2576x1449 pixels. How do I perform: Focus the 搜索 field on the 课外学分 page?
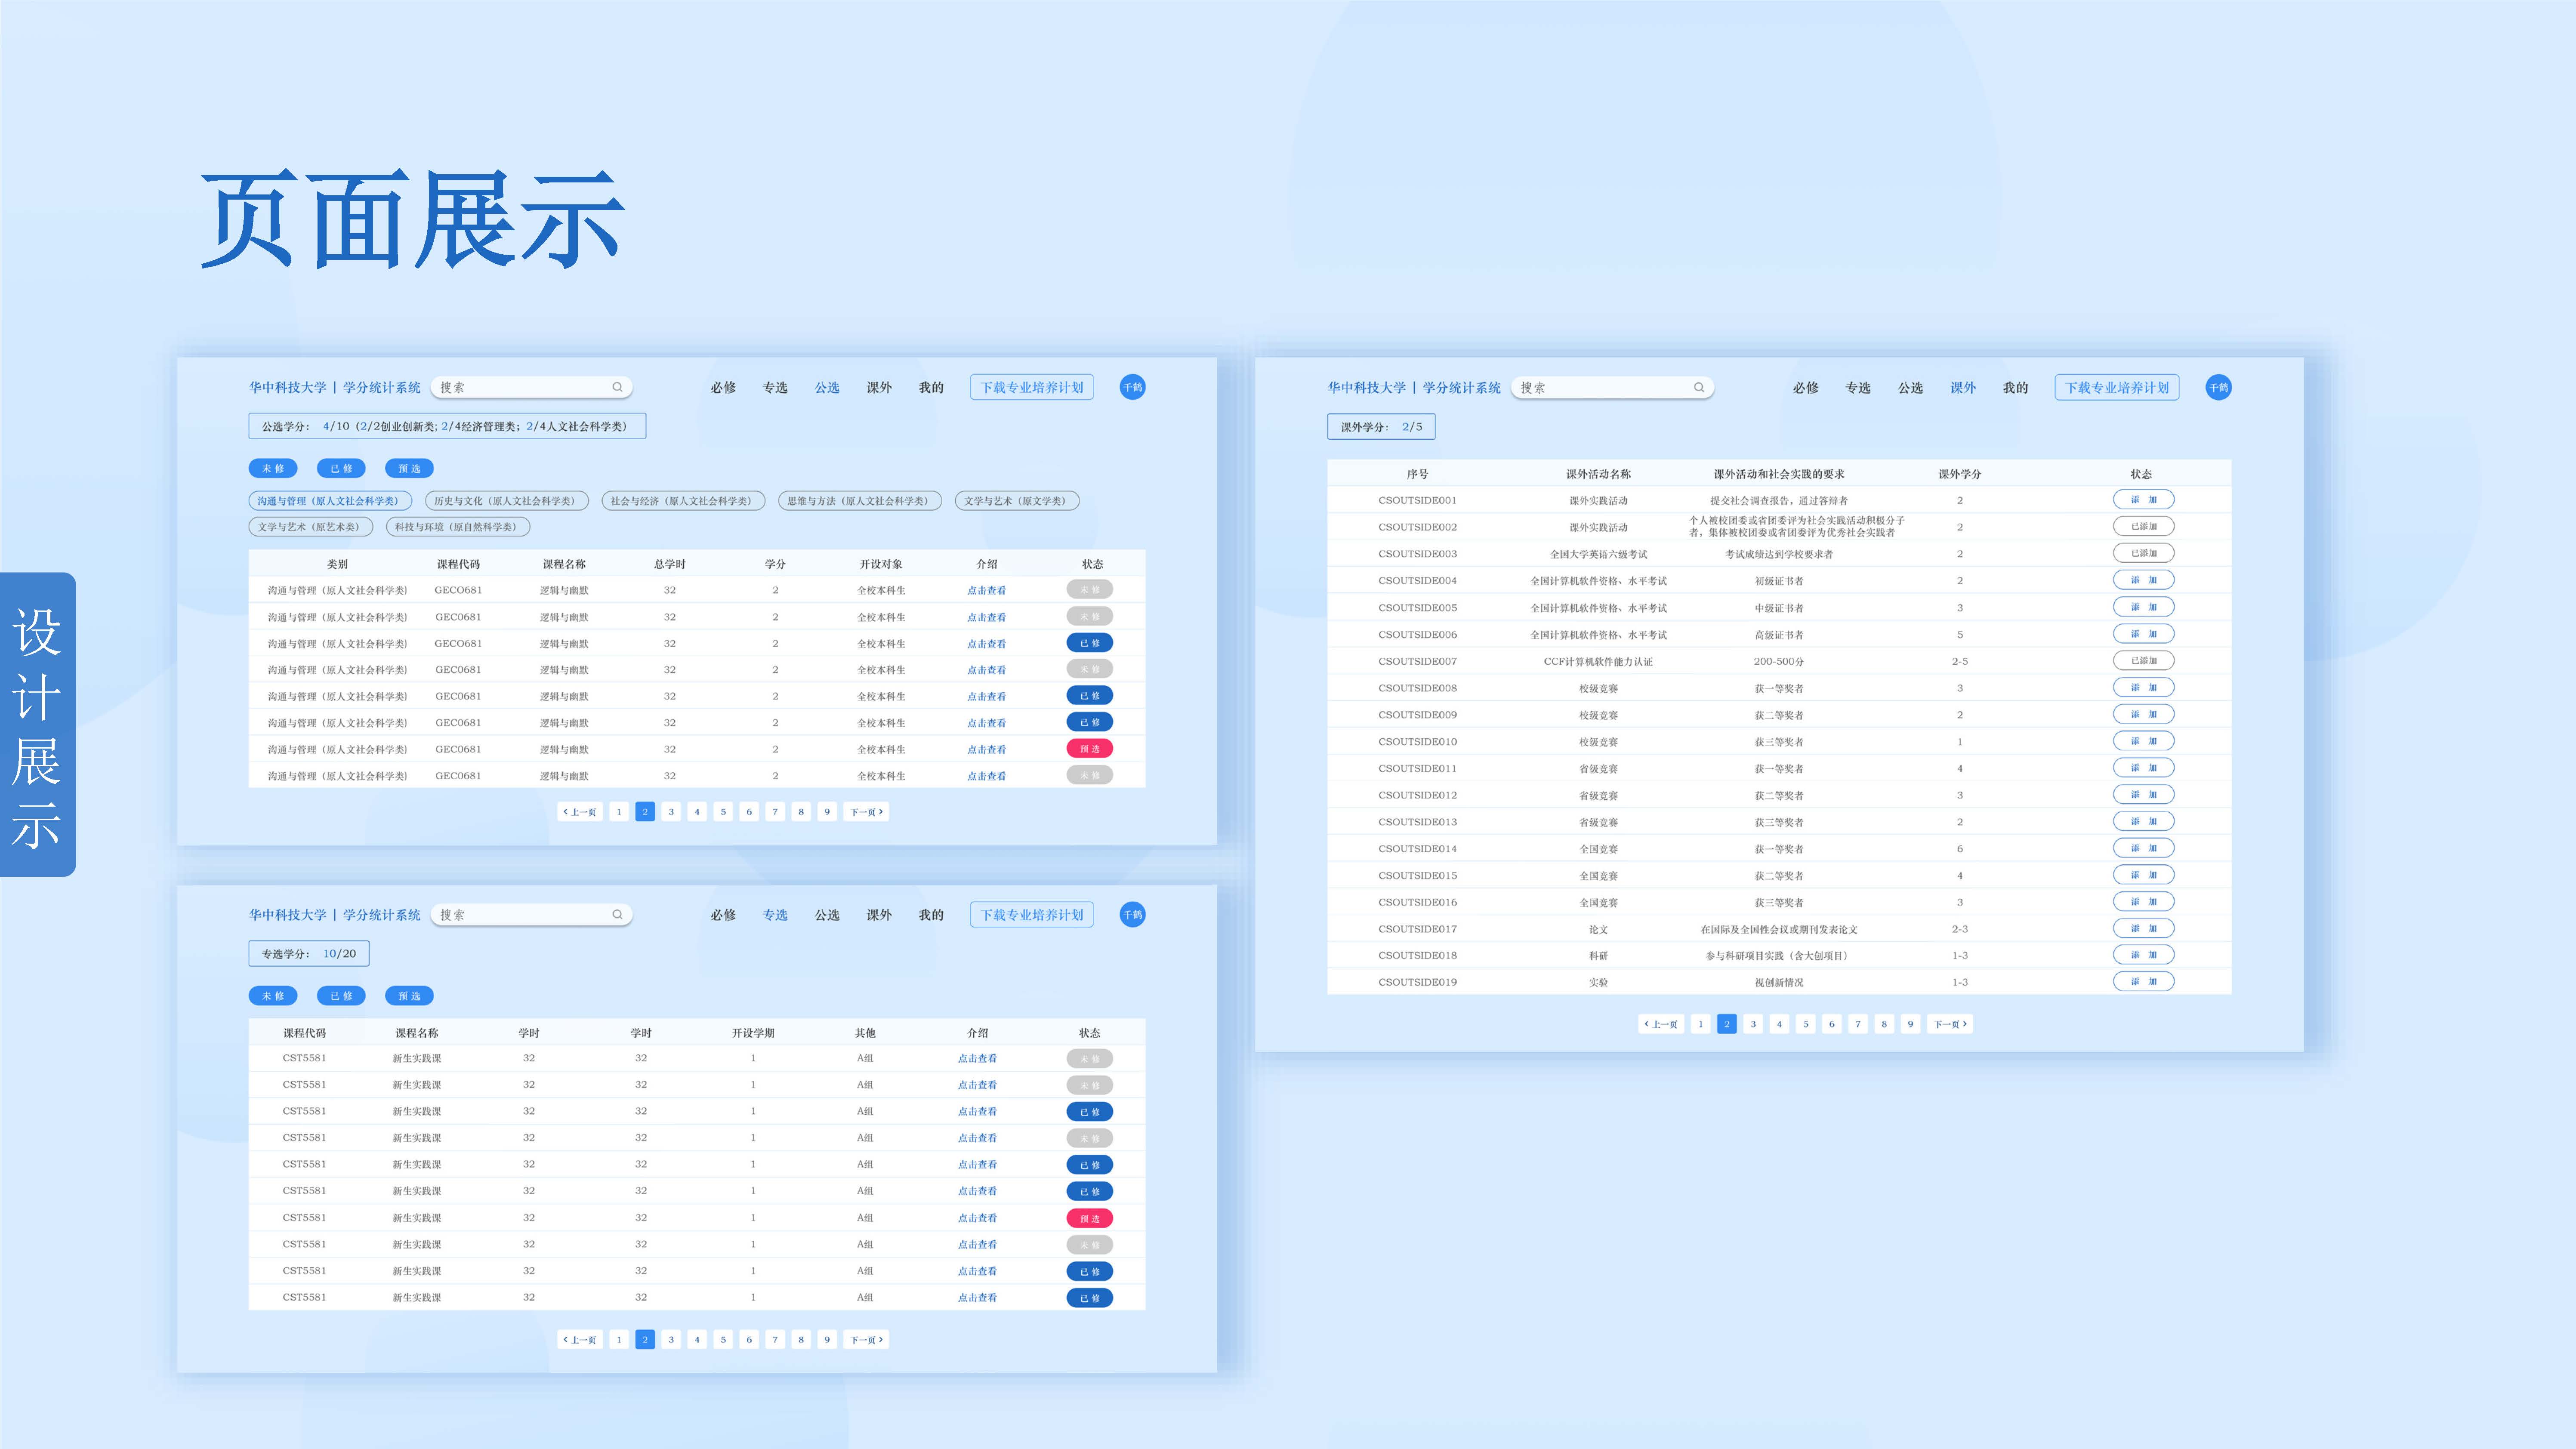(x=1612, y=387)
